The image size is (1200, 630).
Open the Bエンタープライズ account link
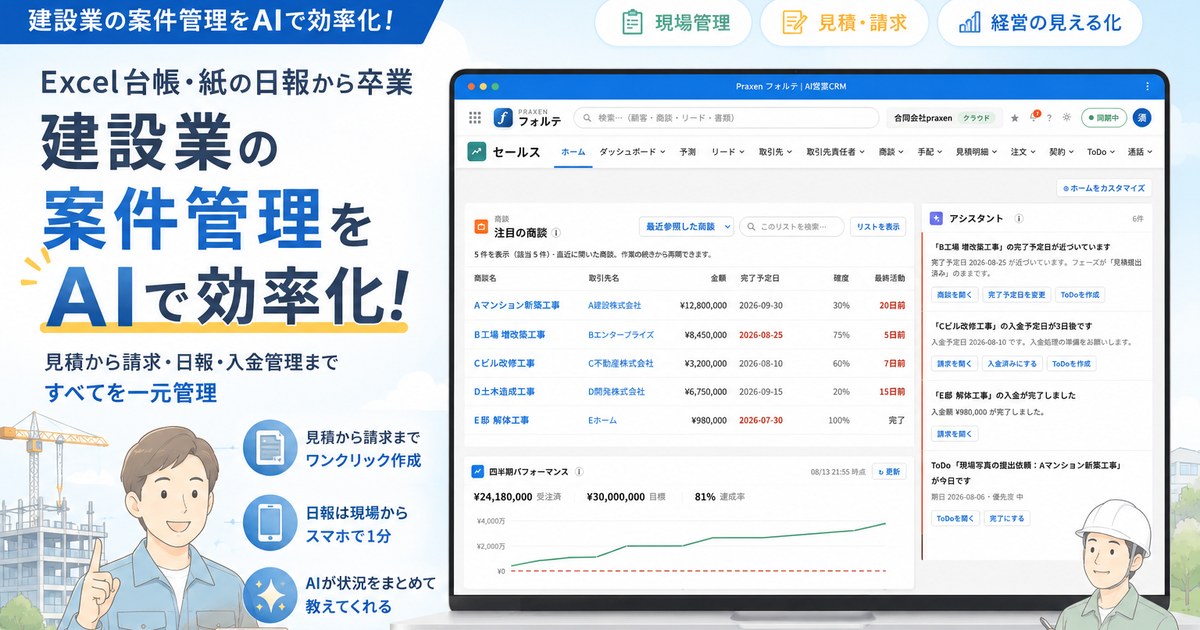621,334
